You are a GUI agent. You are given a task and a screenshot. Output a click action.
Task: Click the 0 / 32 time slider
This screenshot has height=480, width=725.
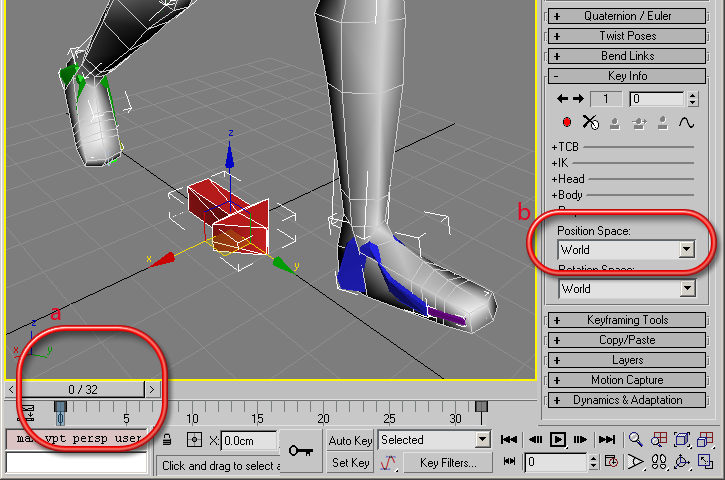coord(83,389)
